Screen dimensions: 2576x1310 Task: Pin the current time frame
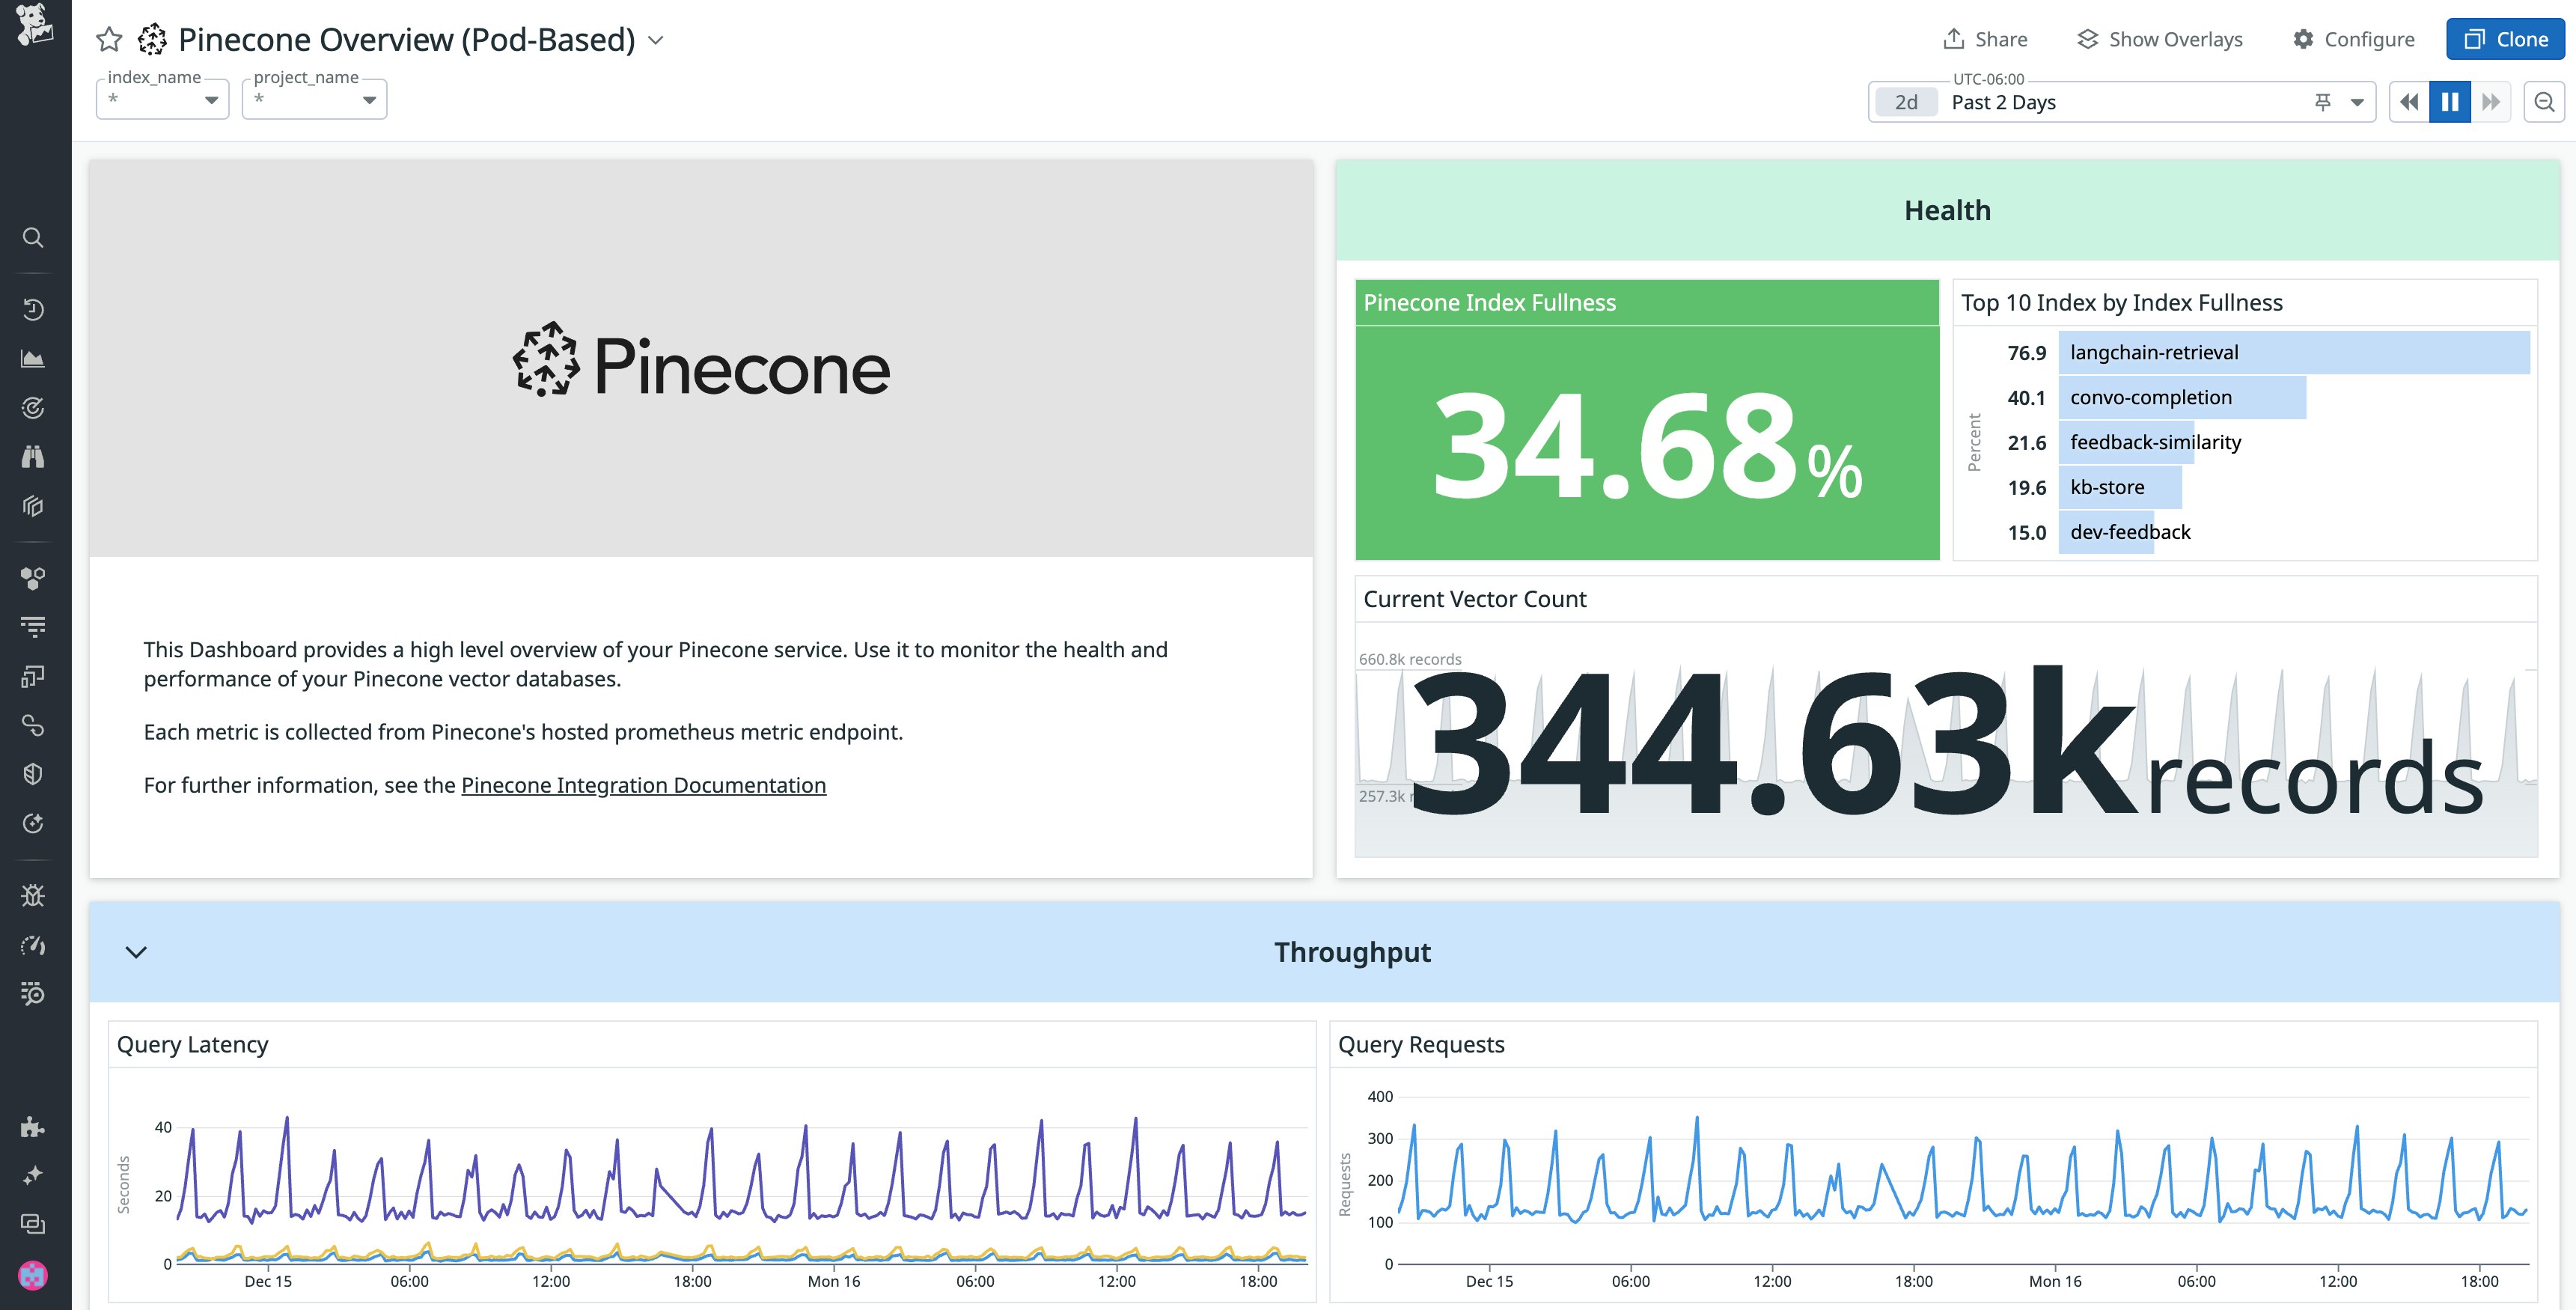[2322, 101]
